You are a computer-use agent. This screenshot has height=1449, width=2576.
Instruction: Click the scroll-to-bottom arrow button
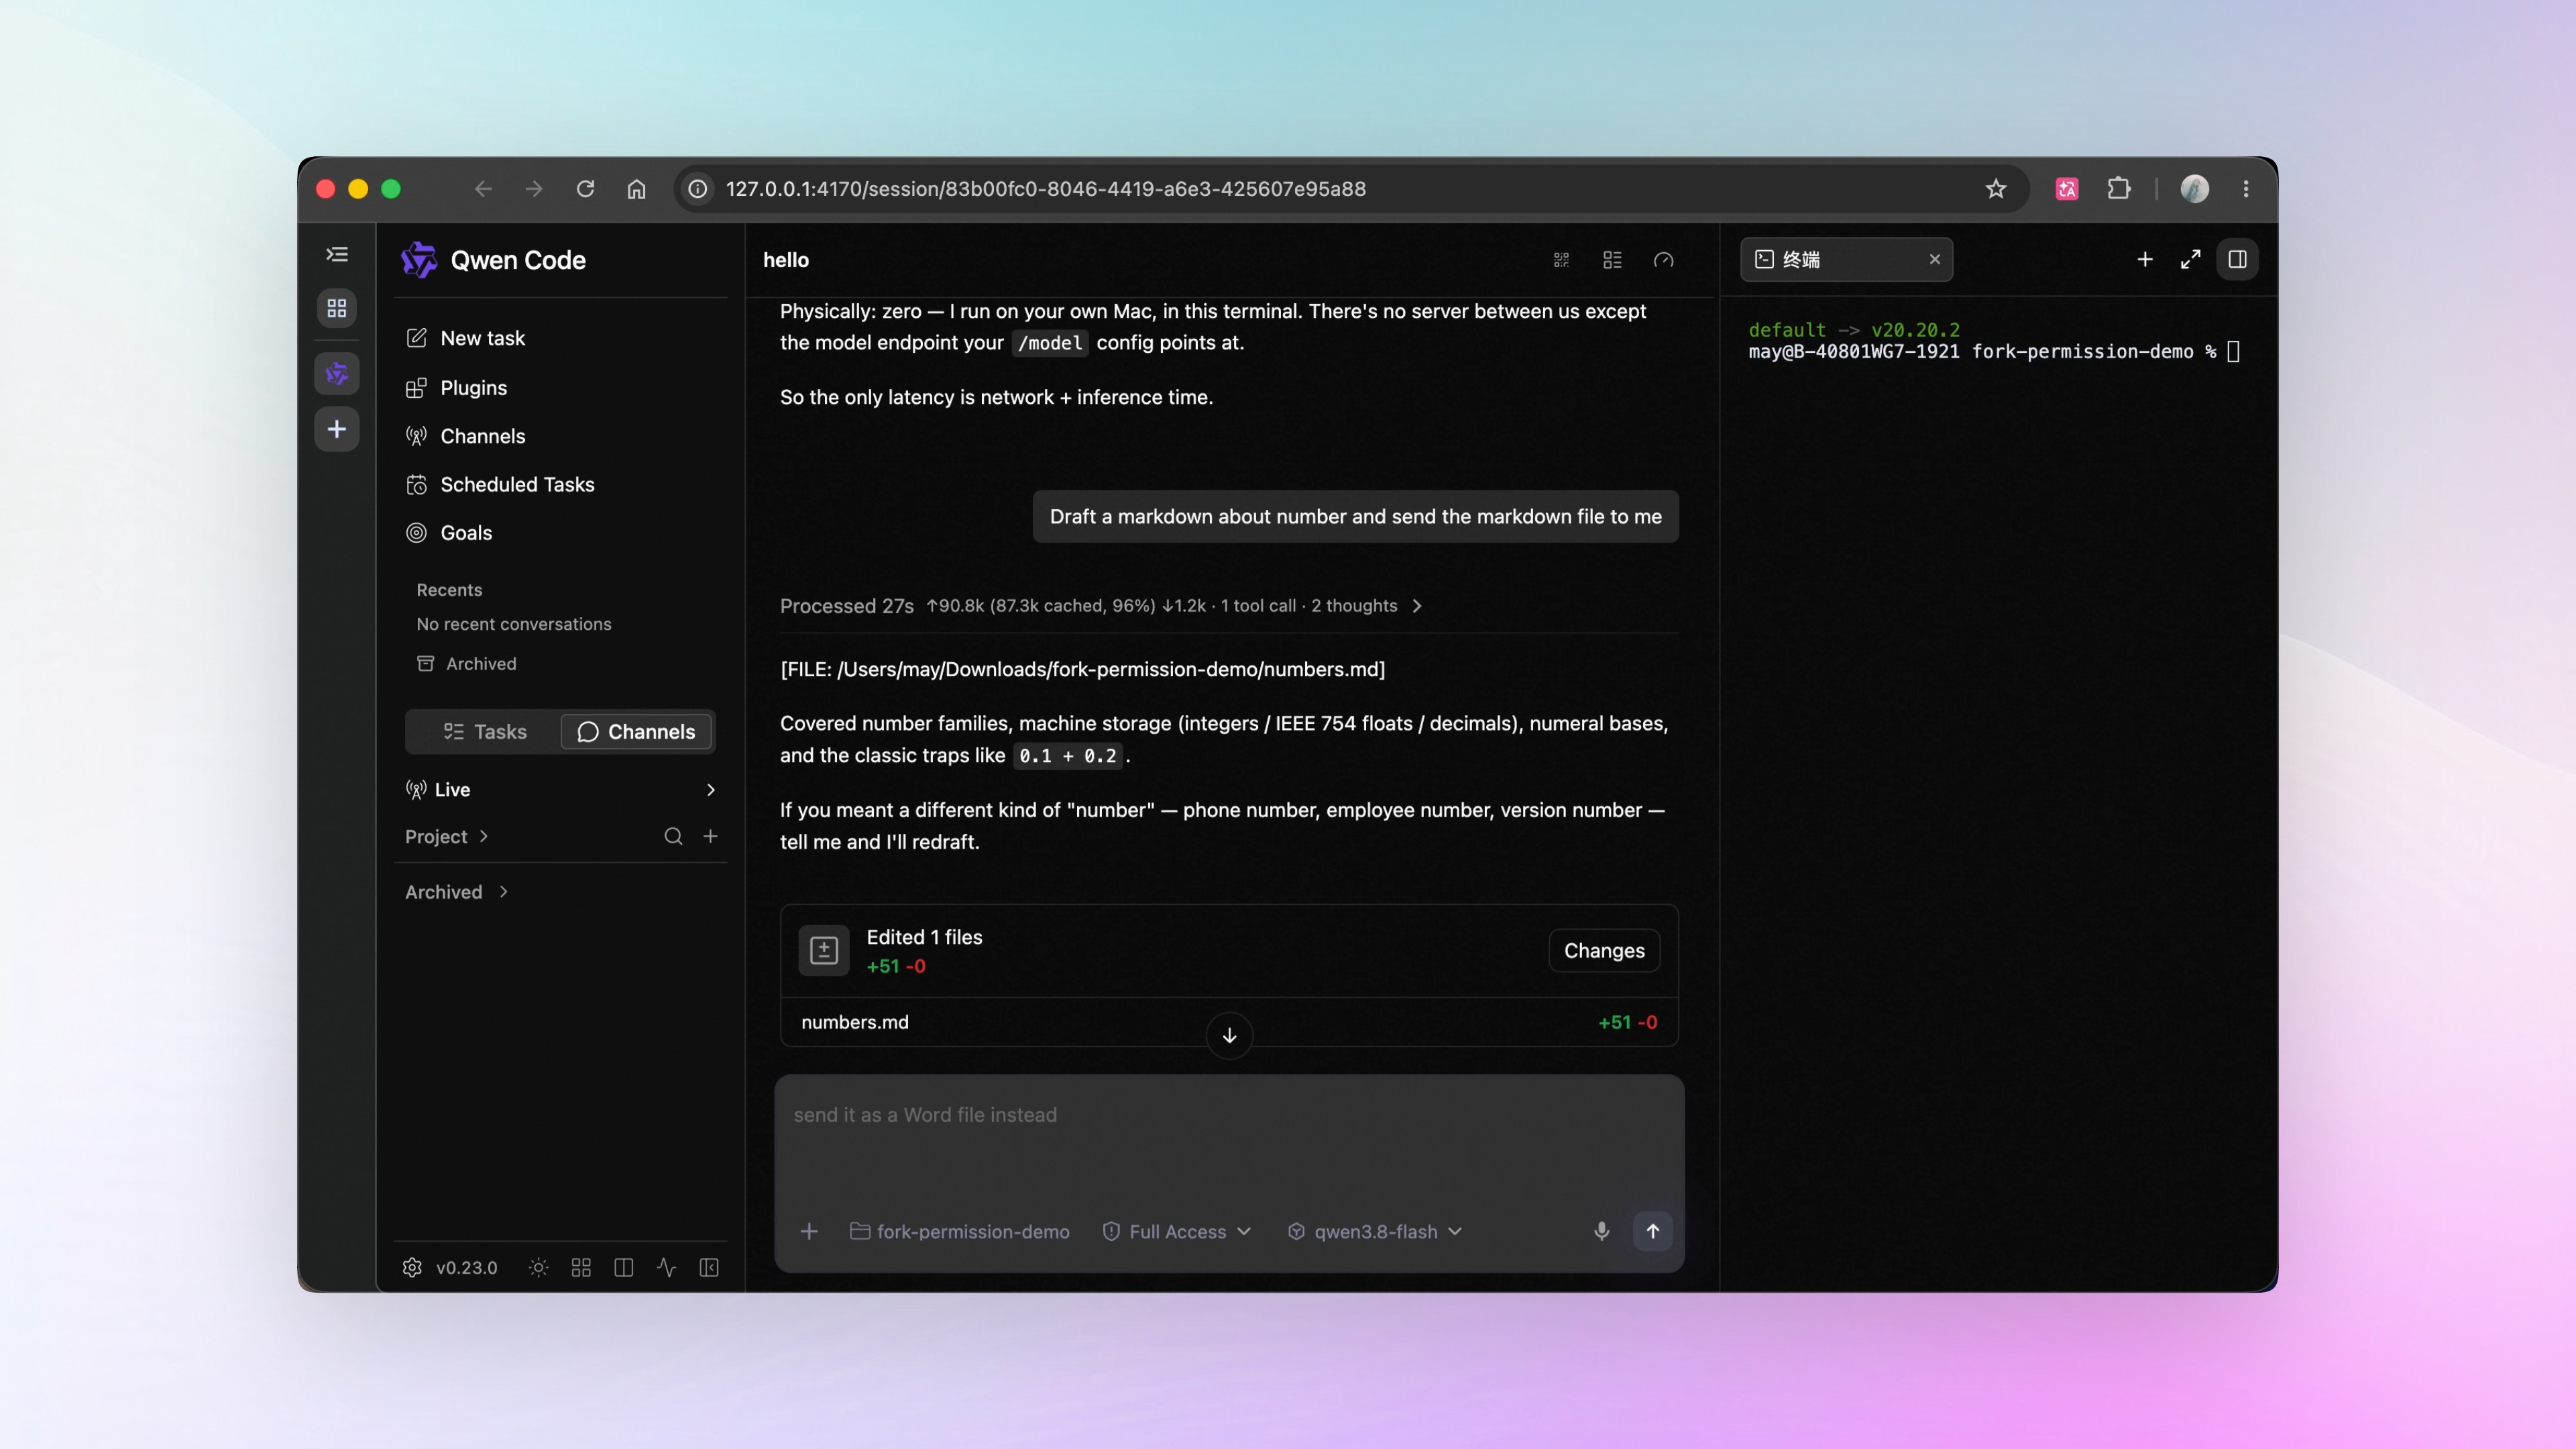(1229, 1035)
